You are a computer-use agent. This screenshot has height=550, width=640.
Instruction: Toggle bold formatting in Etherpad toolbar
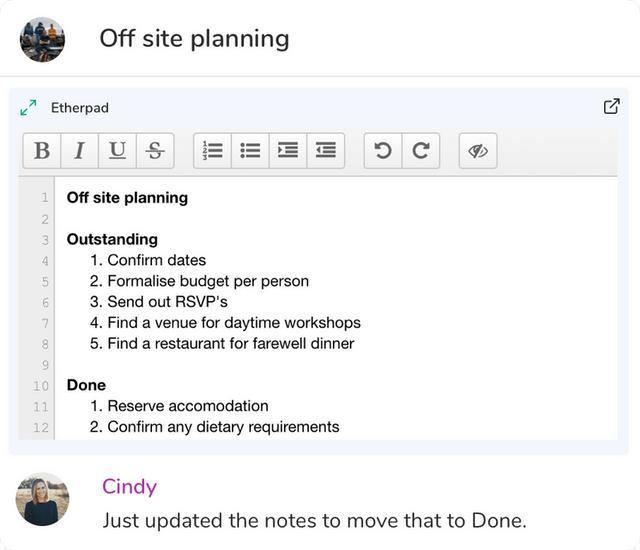(x=42, y=150)
